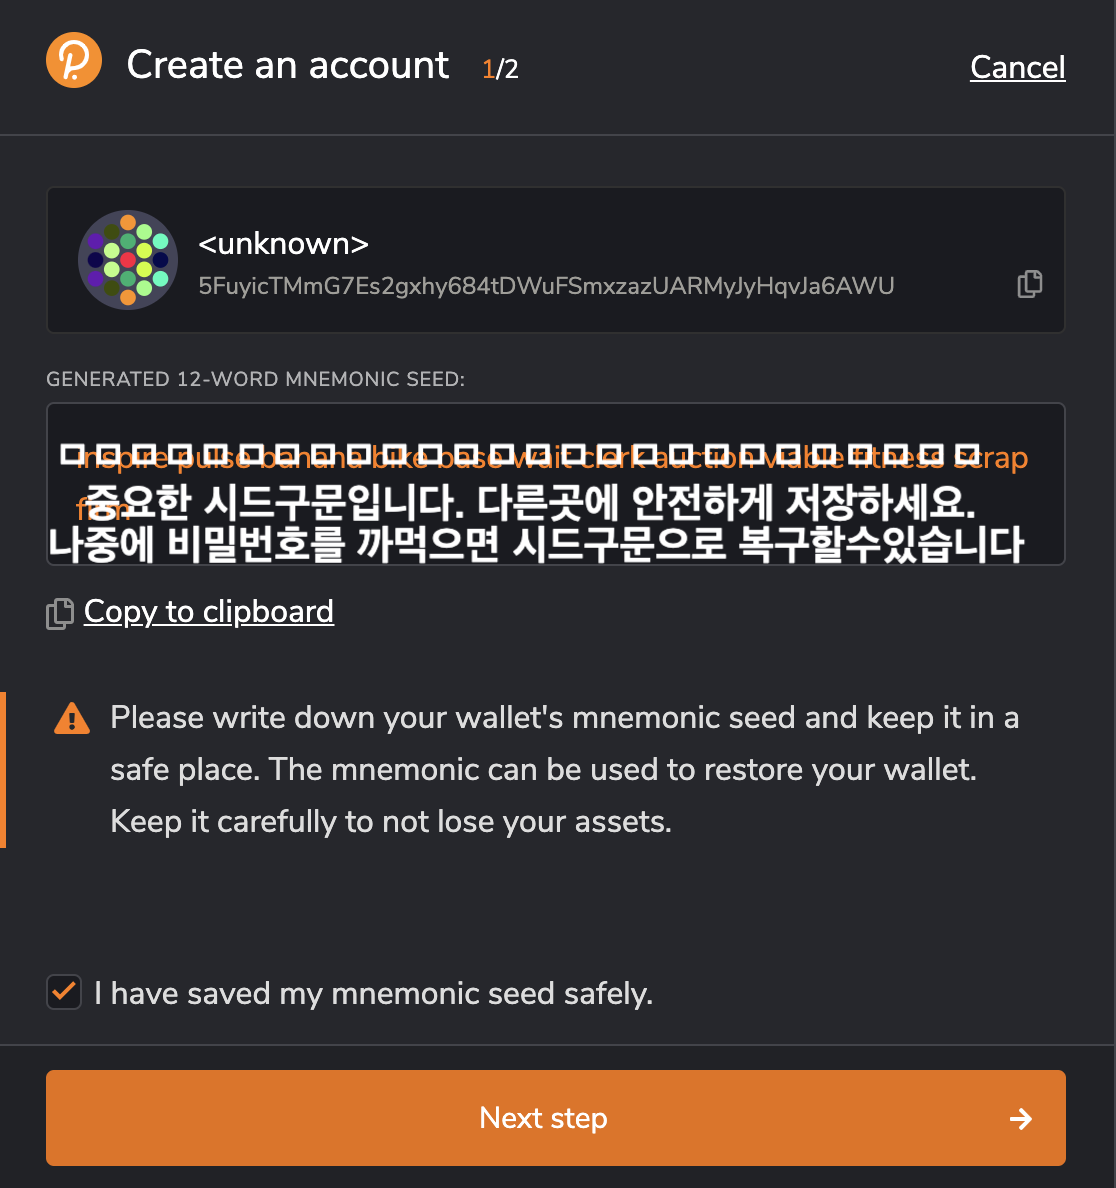Click the Generated 12-word mnemonic seed label
Screen dimensions: 1116x1188
pos(255,379)
